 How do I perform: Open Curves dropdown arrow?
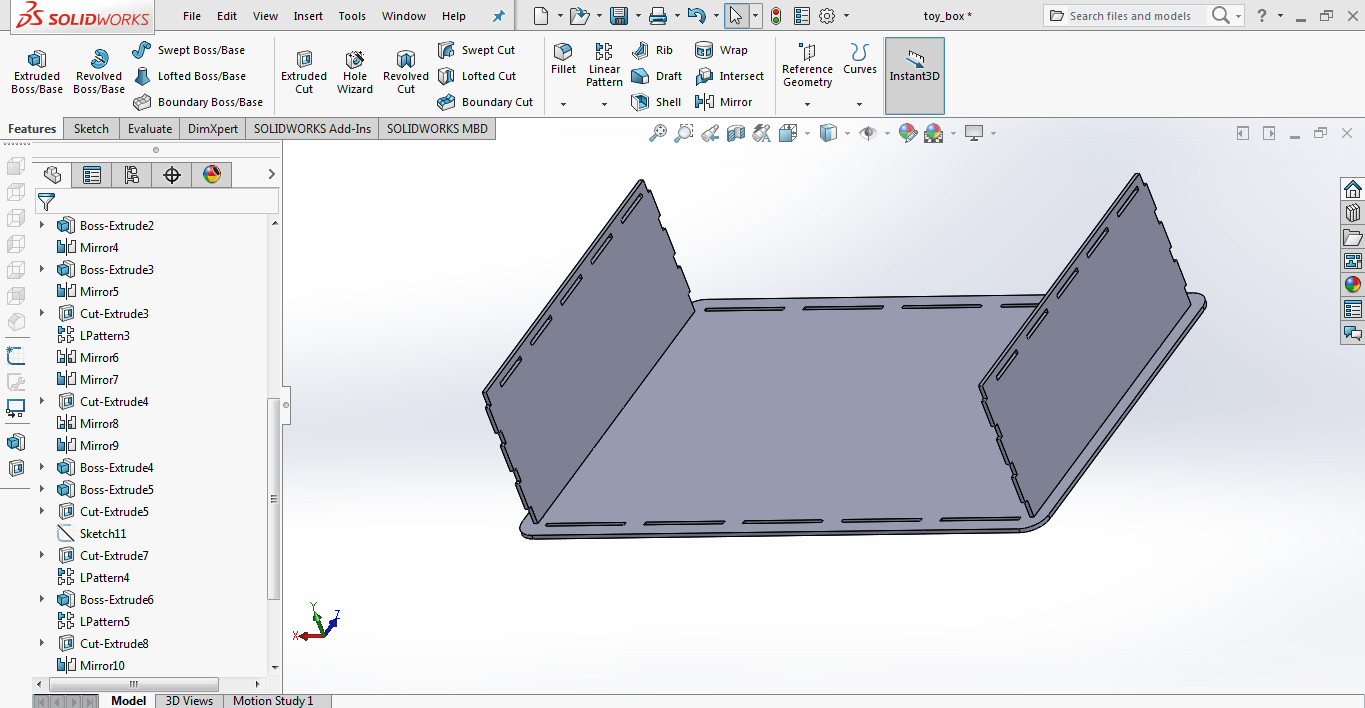click(859, 104)
